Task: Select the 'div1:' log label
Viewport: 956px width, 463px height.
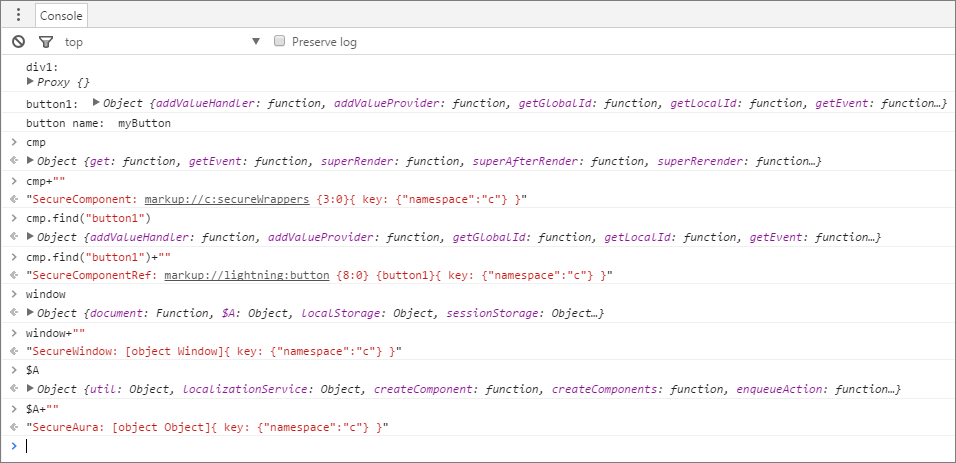Action: point(42,68)
